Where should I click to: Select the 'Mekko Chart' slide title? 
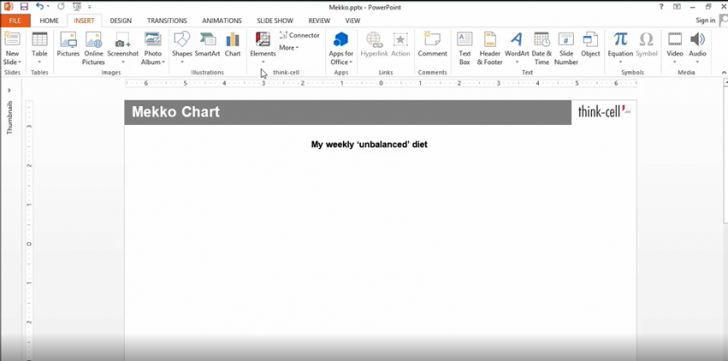176,112
